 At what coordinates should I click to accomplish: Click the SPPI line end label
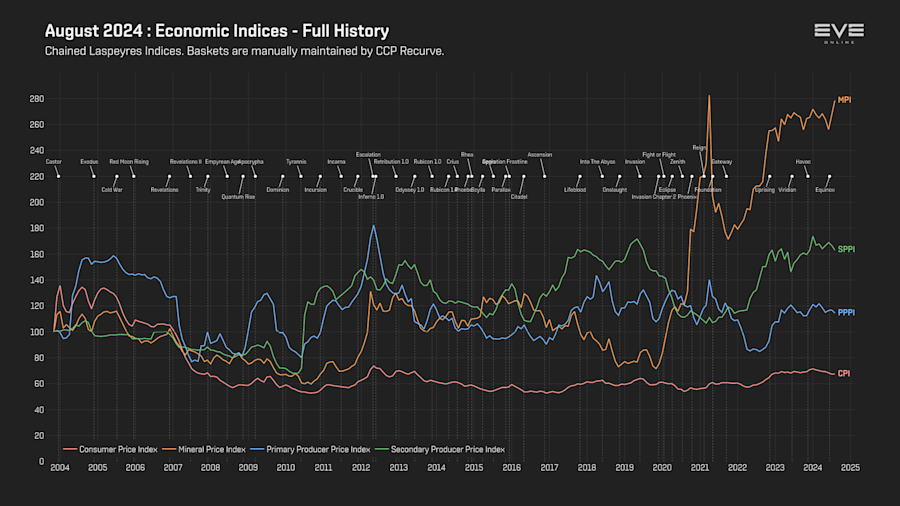click(846, 249)
